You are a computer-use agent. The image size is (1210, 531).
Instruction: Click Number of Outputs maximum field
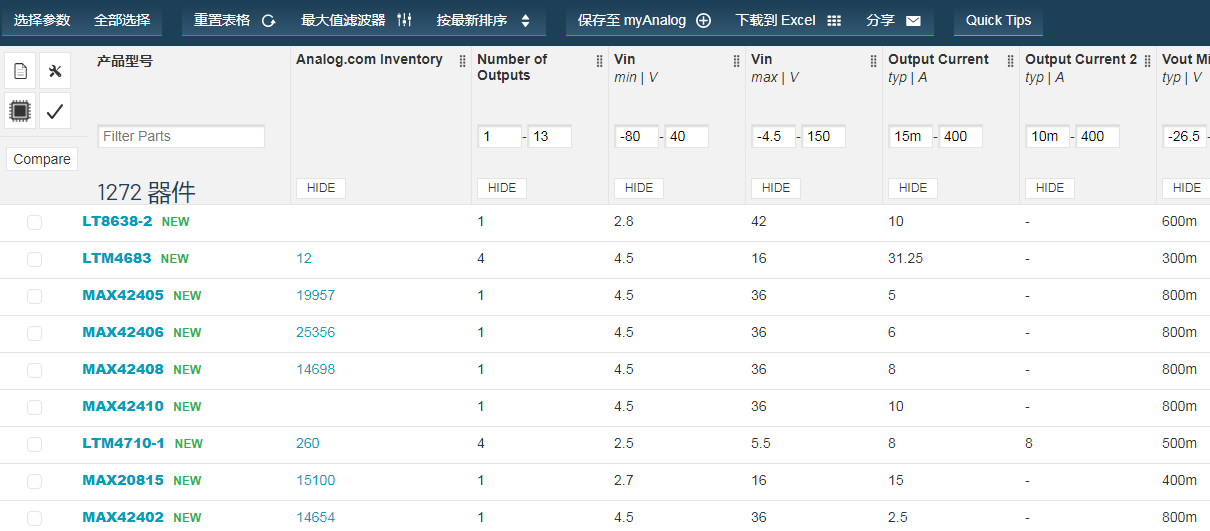(x=550, y=136)
